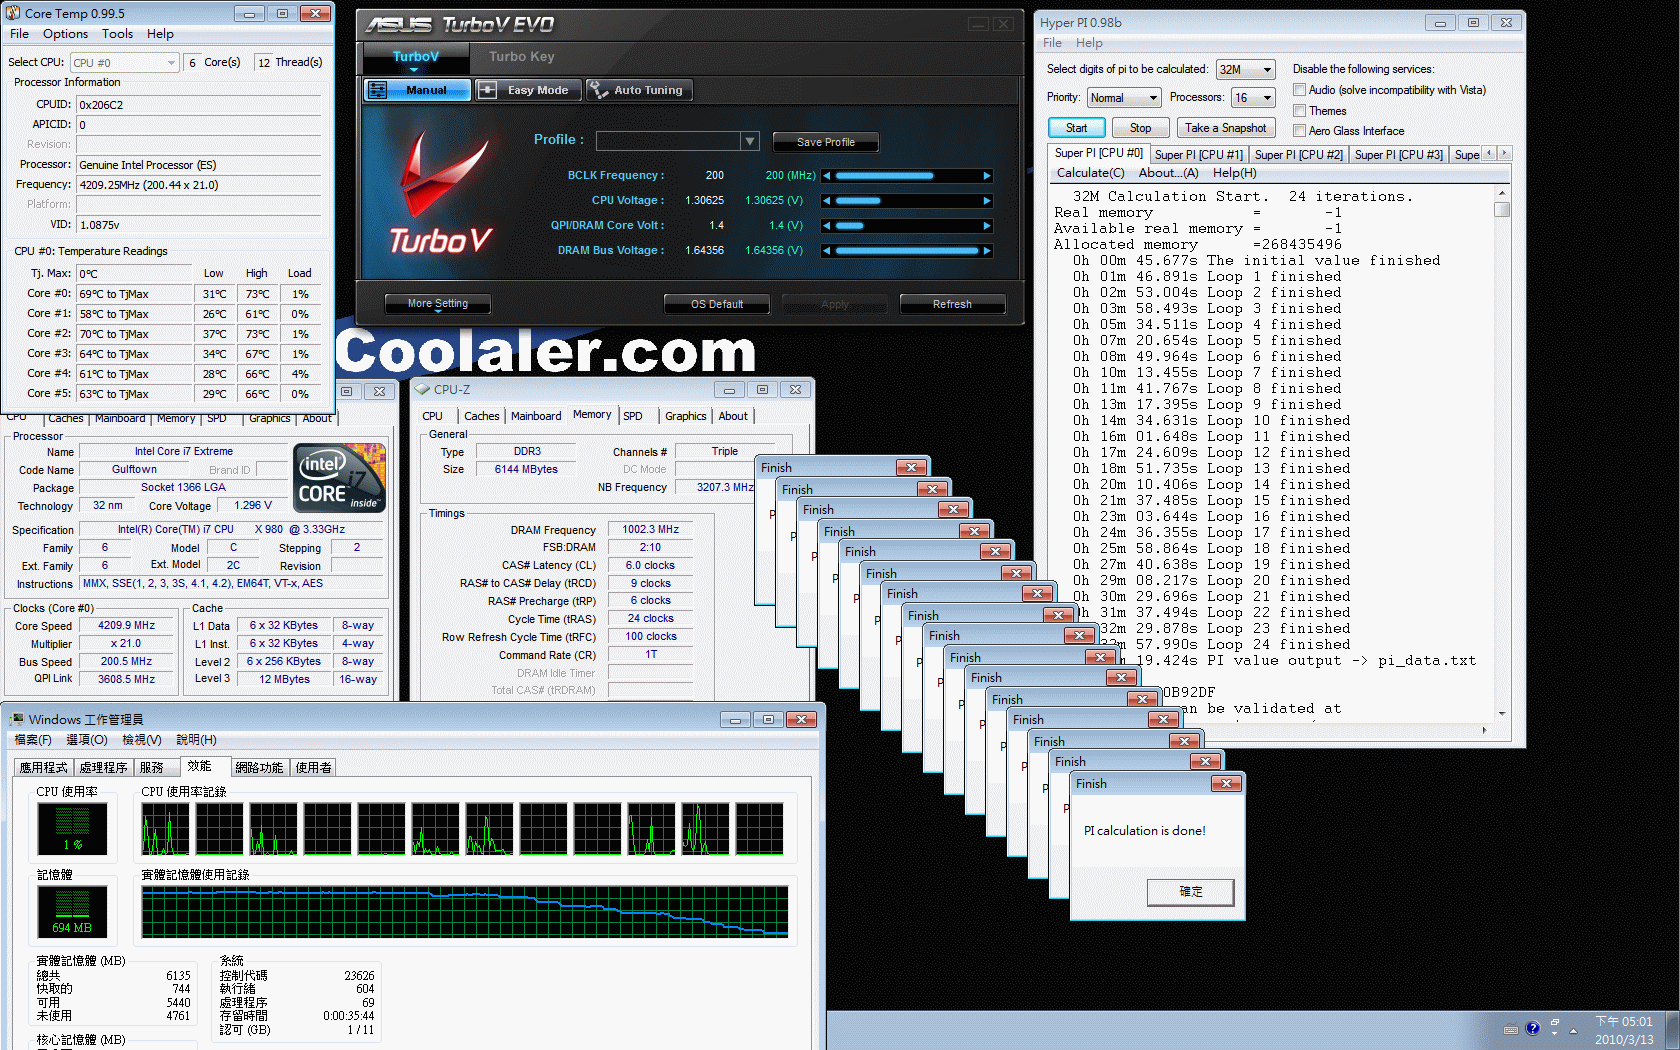Switch to Turbo Key tab
Image resolution: width=1680 pixels, height=1050 pixels.
521,57
